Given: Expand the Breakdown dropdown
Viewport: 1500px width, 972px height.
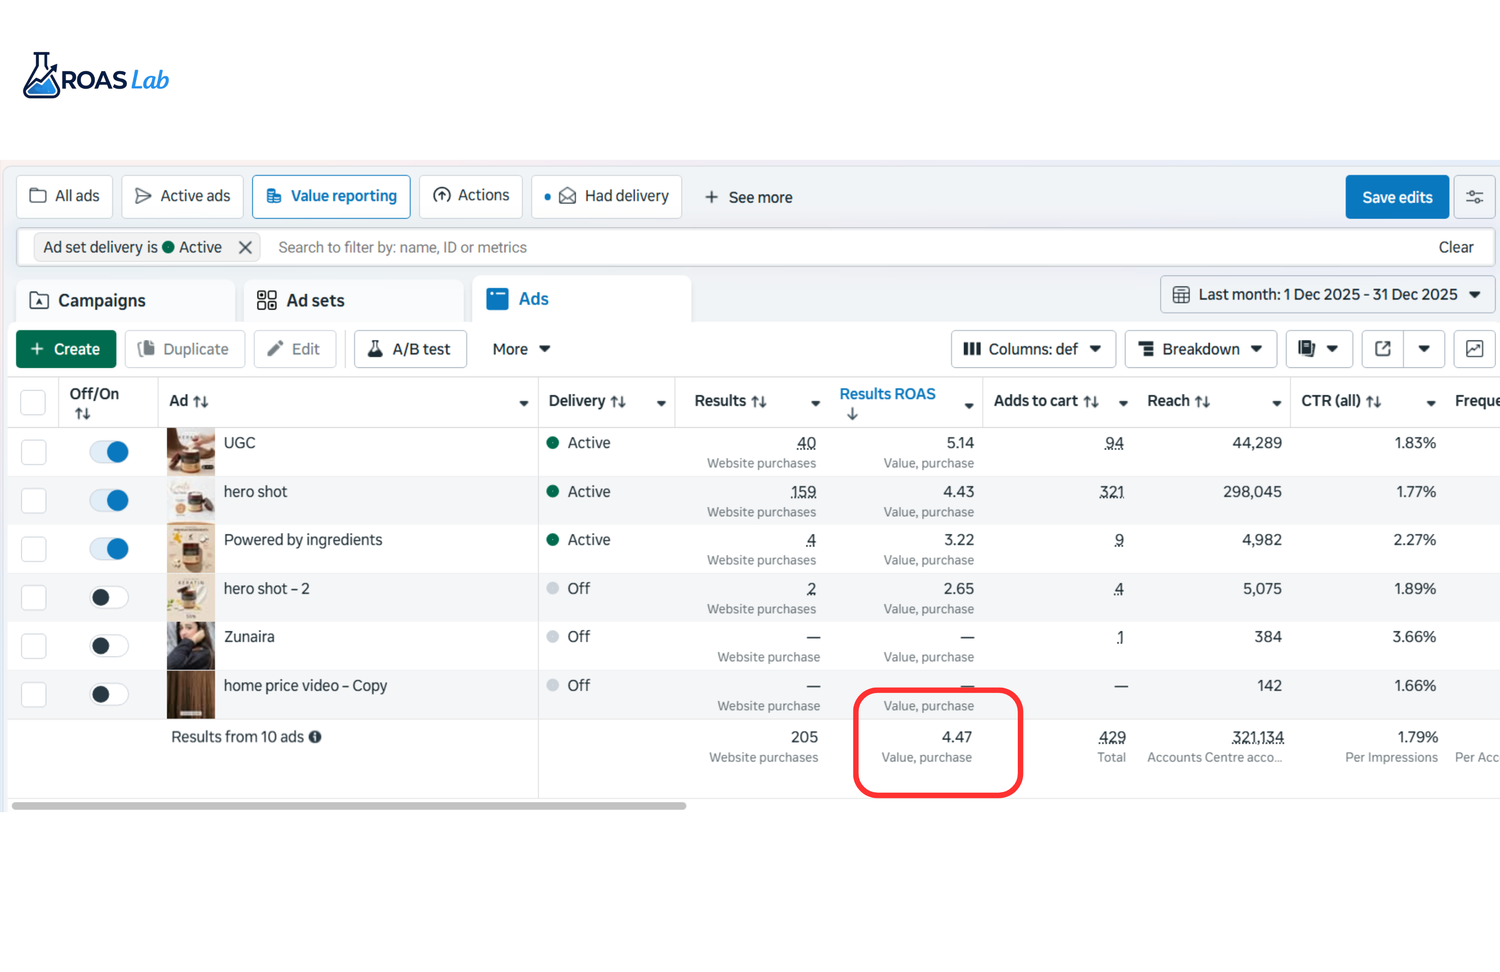Looking at the screenshot, I should (x=1200, y=349).
